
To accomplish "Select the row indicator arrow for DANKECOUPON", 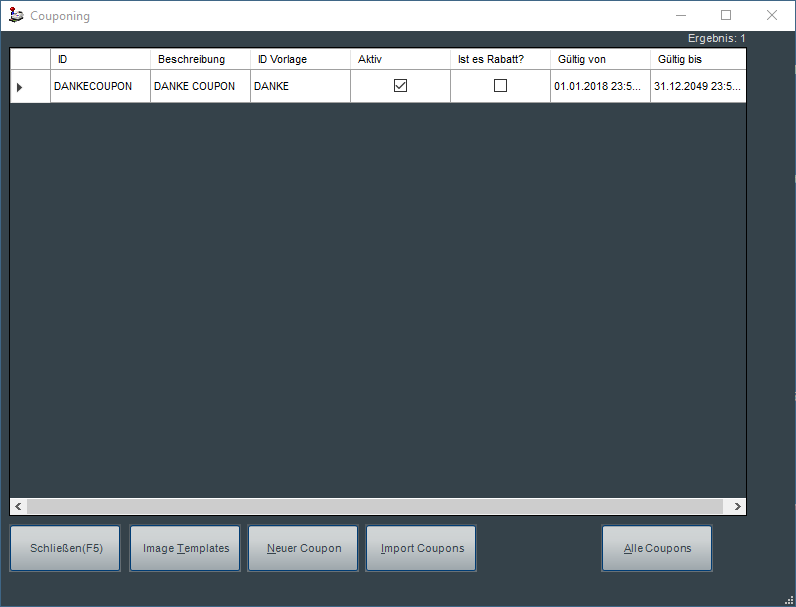I will tap(20, 87).
